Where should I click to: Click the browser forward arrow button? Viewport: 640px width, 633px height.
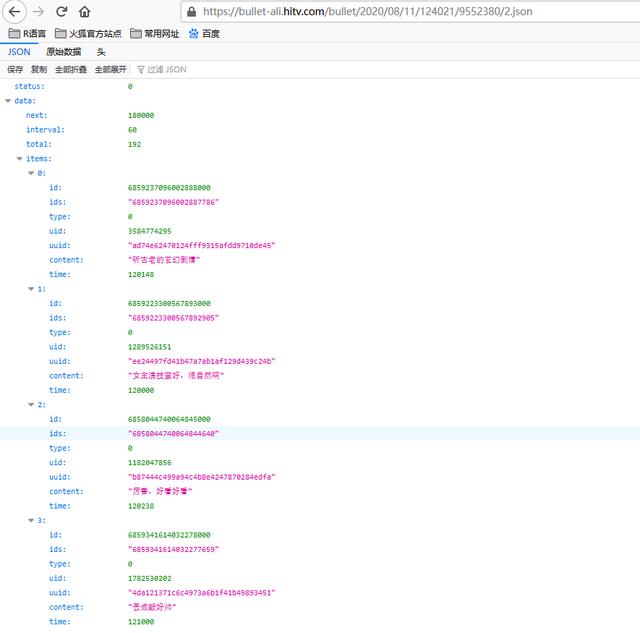tap(38, 12)
